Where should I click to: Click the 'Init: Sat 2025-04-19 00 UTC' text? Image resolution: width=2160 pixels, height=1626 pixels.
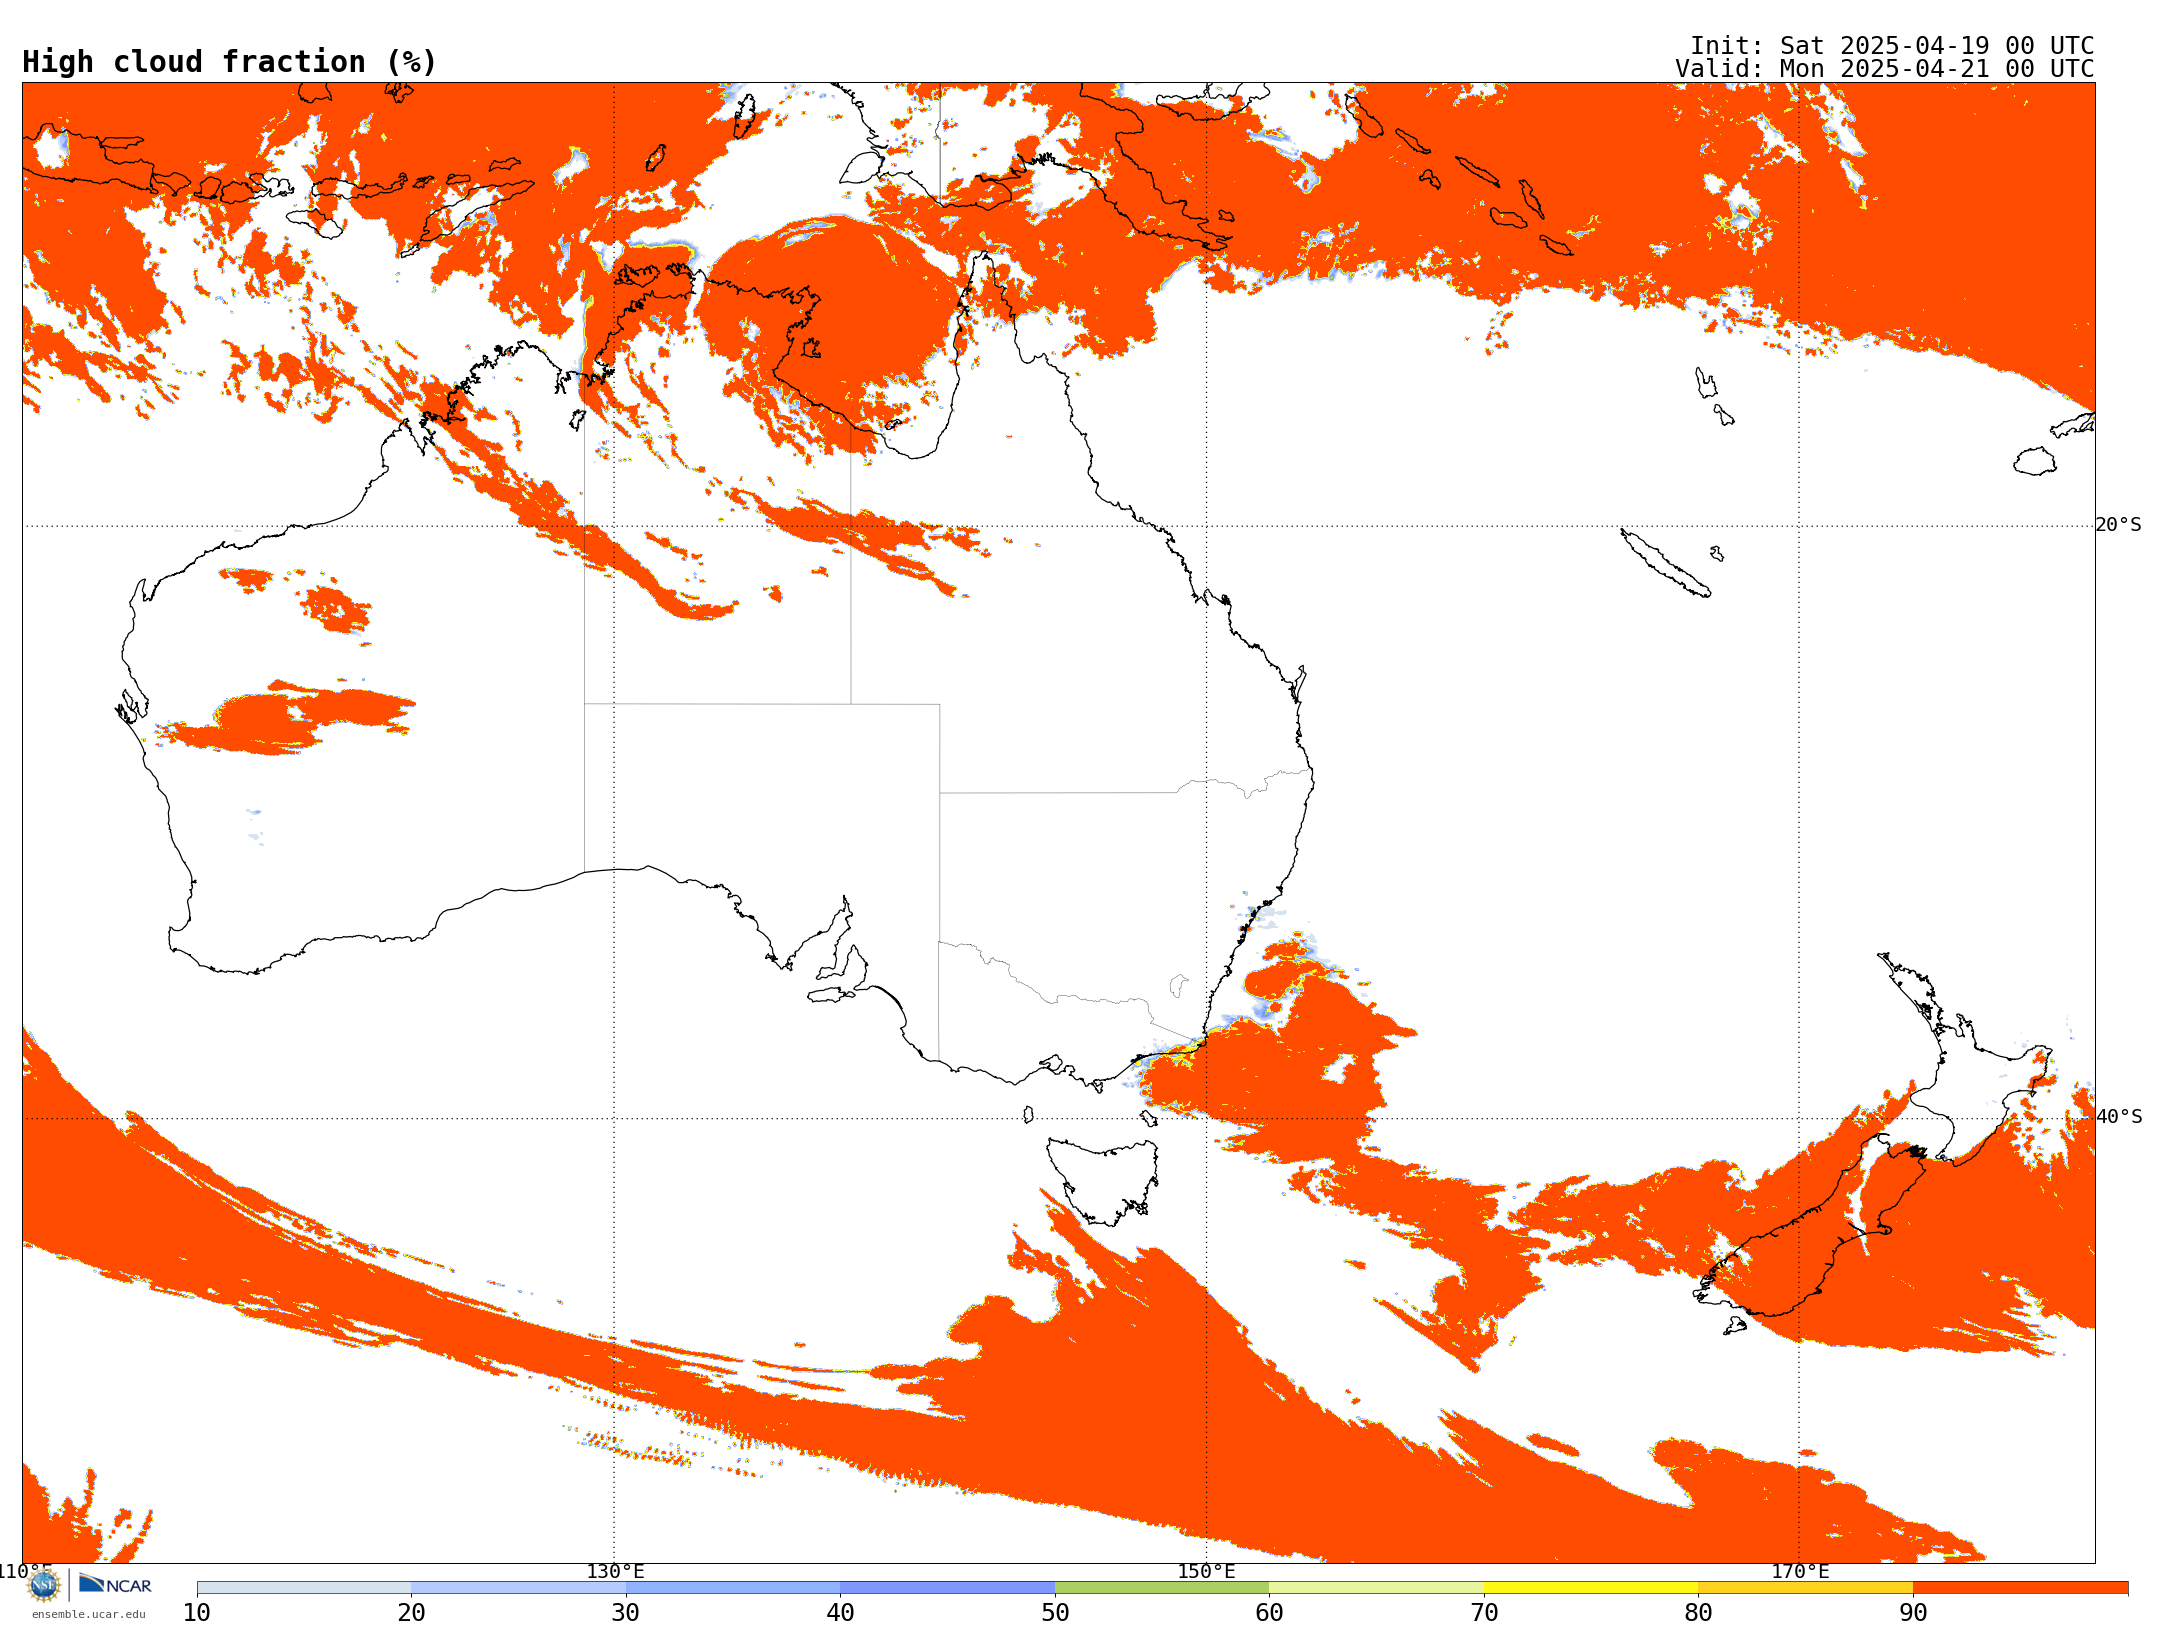coord(1892,46)
